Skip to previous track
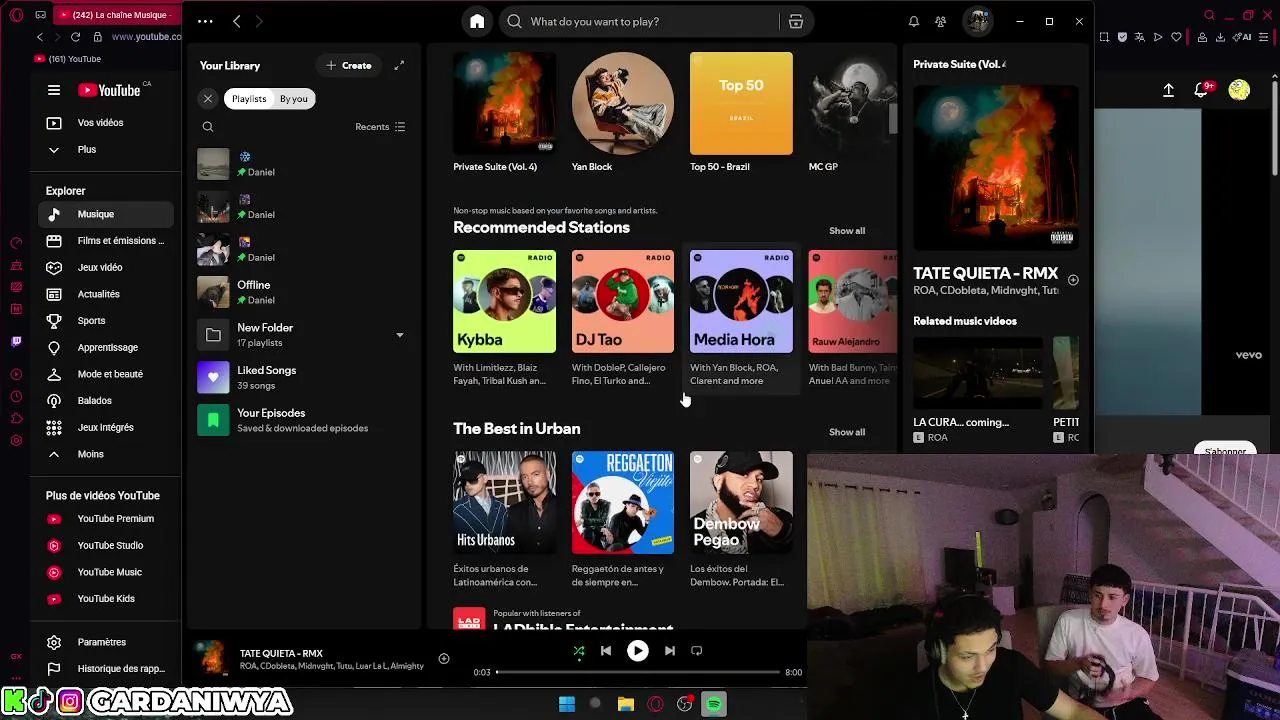The image size is (1280, 720). click(x=606, y=651)
